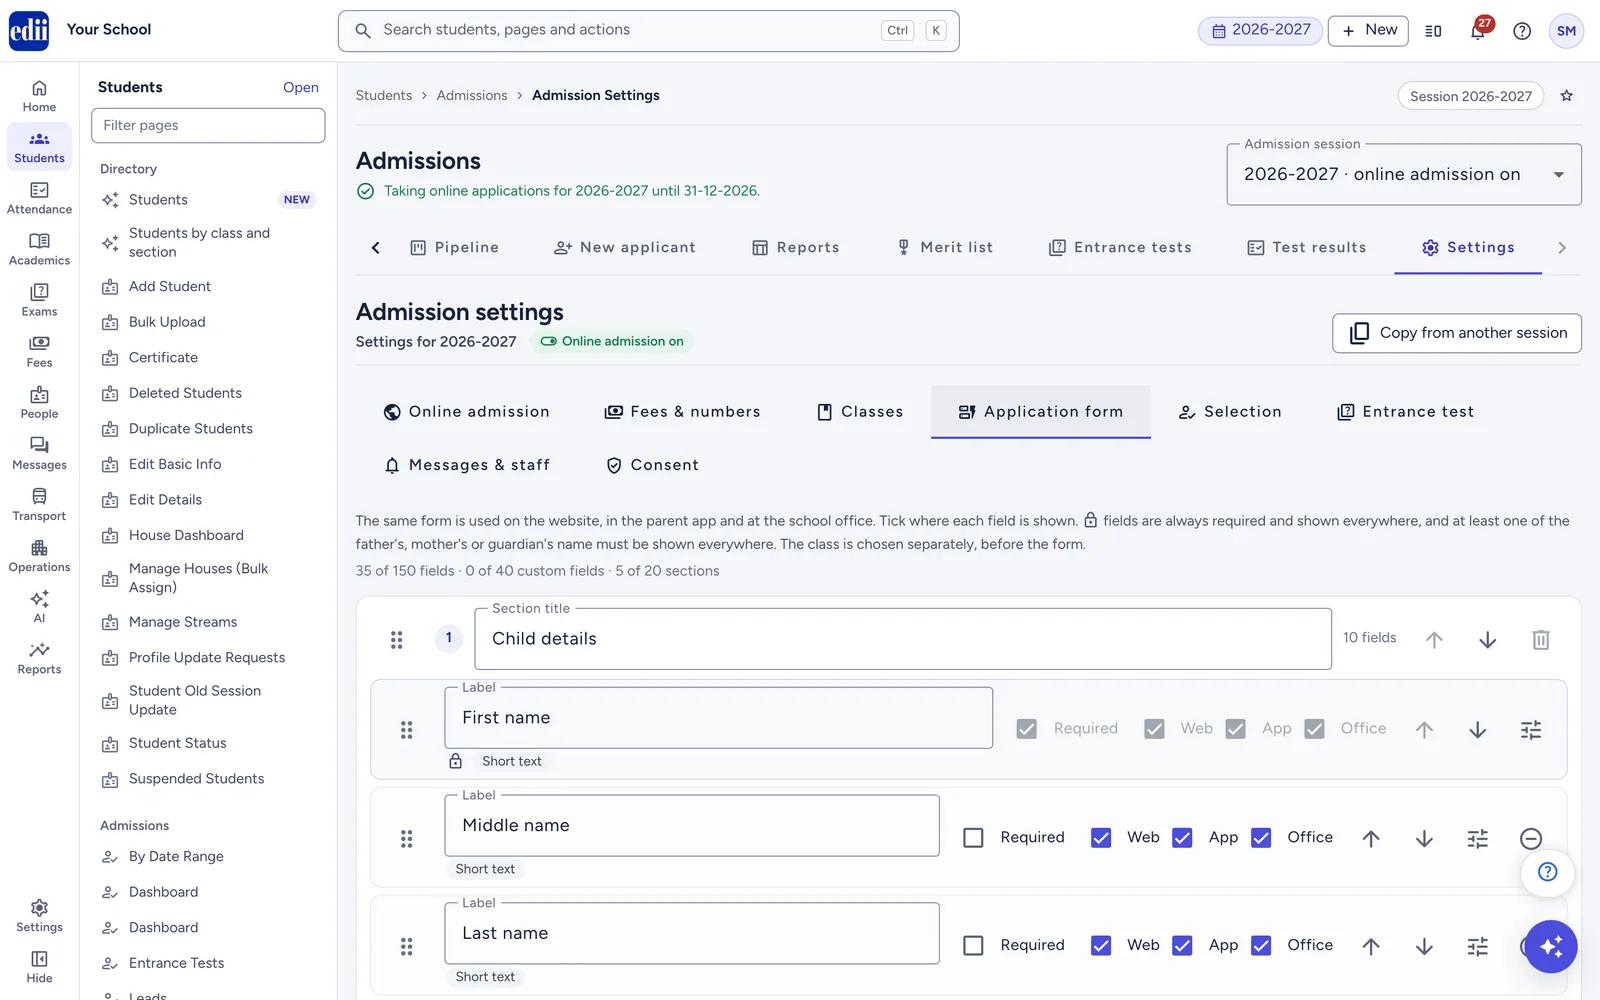Open the Admission session dropdown
The width and height of the screenshot is (1600, 1000).
1404,175
